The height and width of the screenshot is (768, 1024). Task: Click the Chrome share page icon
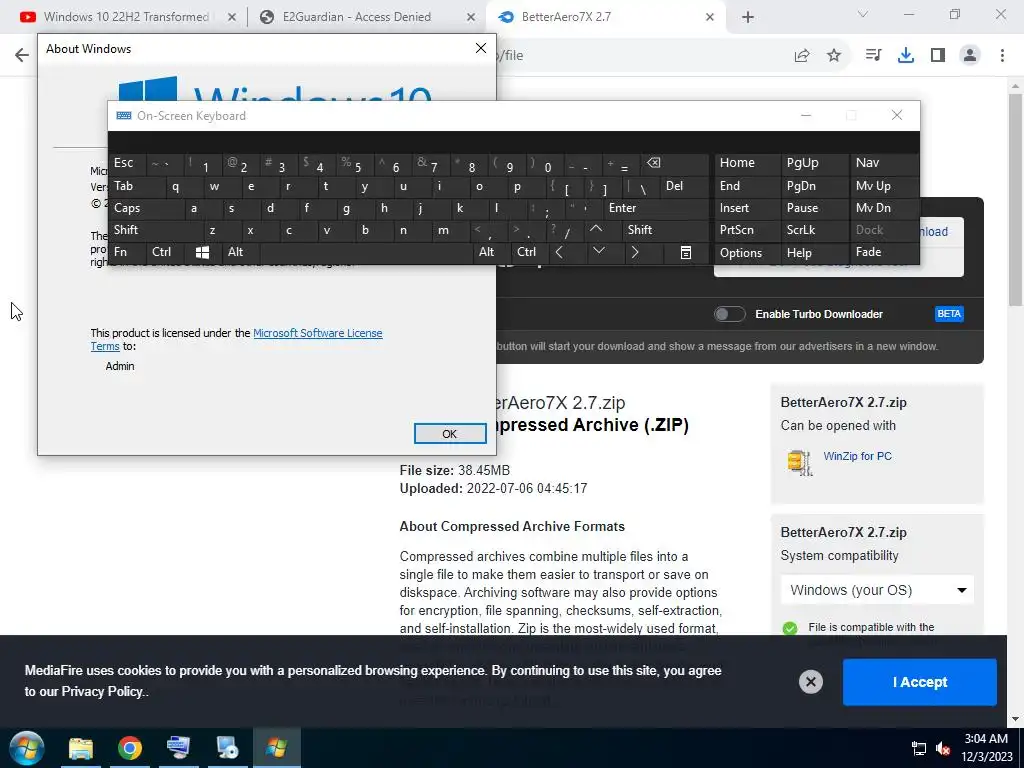coord(802,56)
